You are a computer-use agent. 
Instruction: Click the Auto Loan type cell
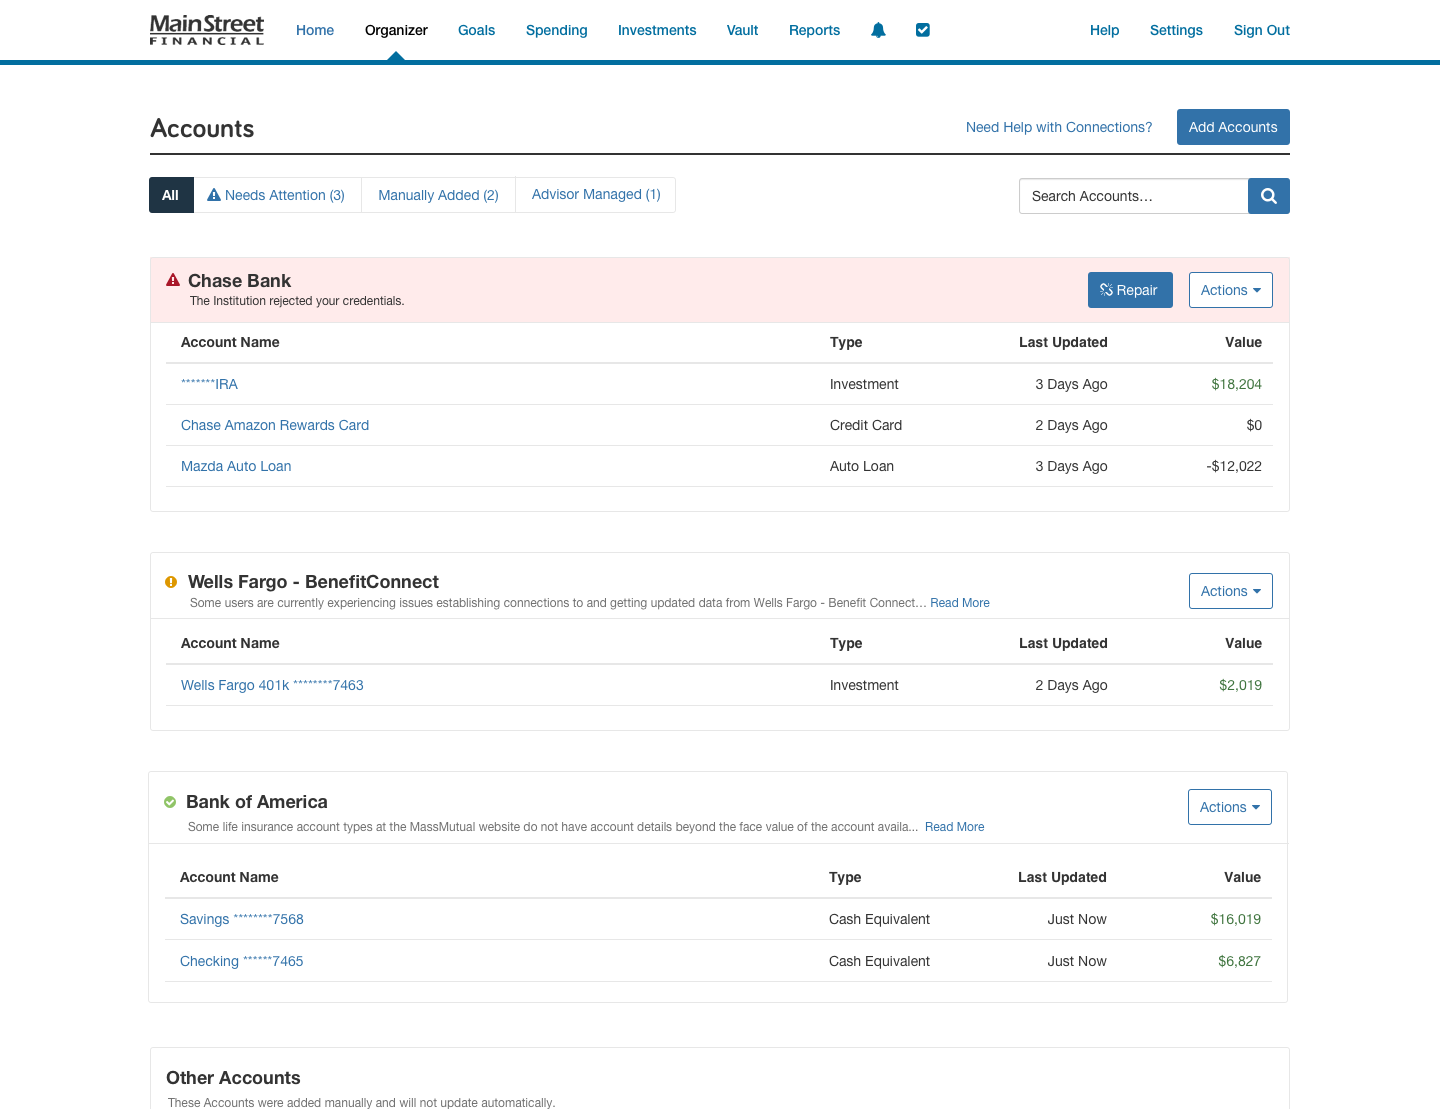(862, 466)
